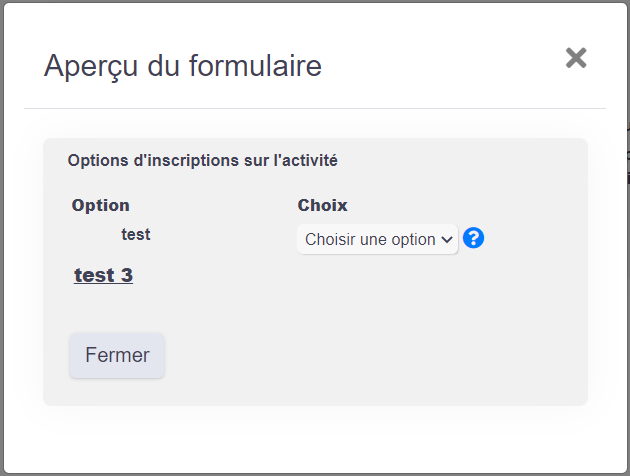The height and width of the screenshot is (476, 630).
Task: Click the numeral 3 in the test 3 link
Action: tap(127, 276)
